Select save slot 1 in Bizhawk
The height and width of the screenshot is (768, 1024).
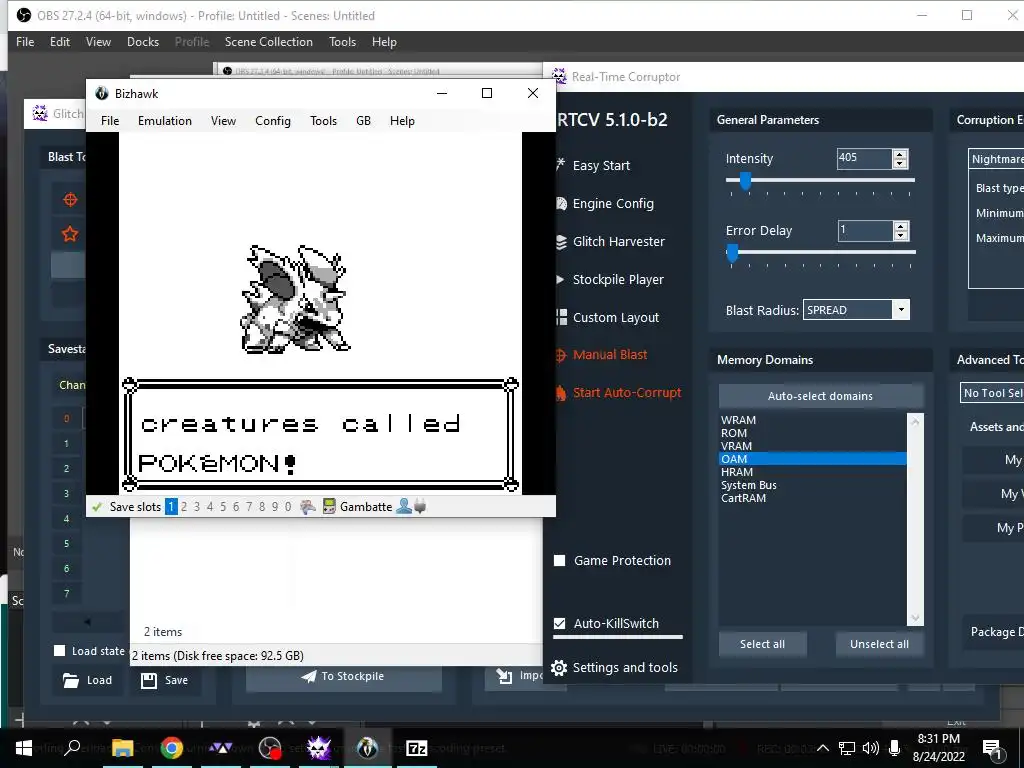[171, 507]
